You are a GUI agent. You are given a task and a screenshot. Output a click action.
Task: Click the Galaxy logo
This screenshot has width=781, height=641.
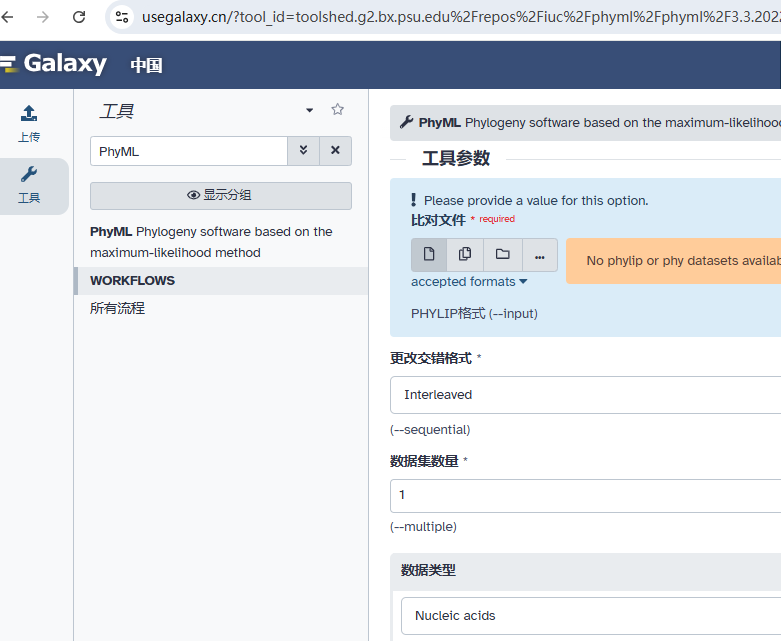54,64
